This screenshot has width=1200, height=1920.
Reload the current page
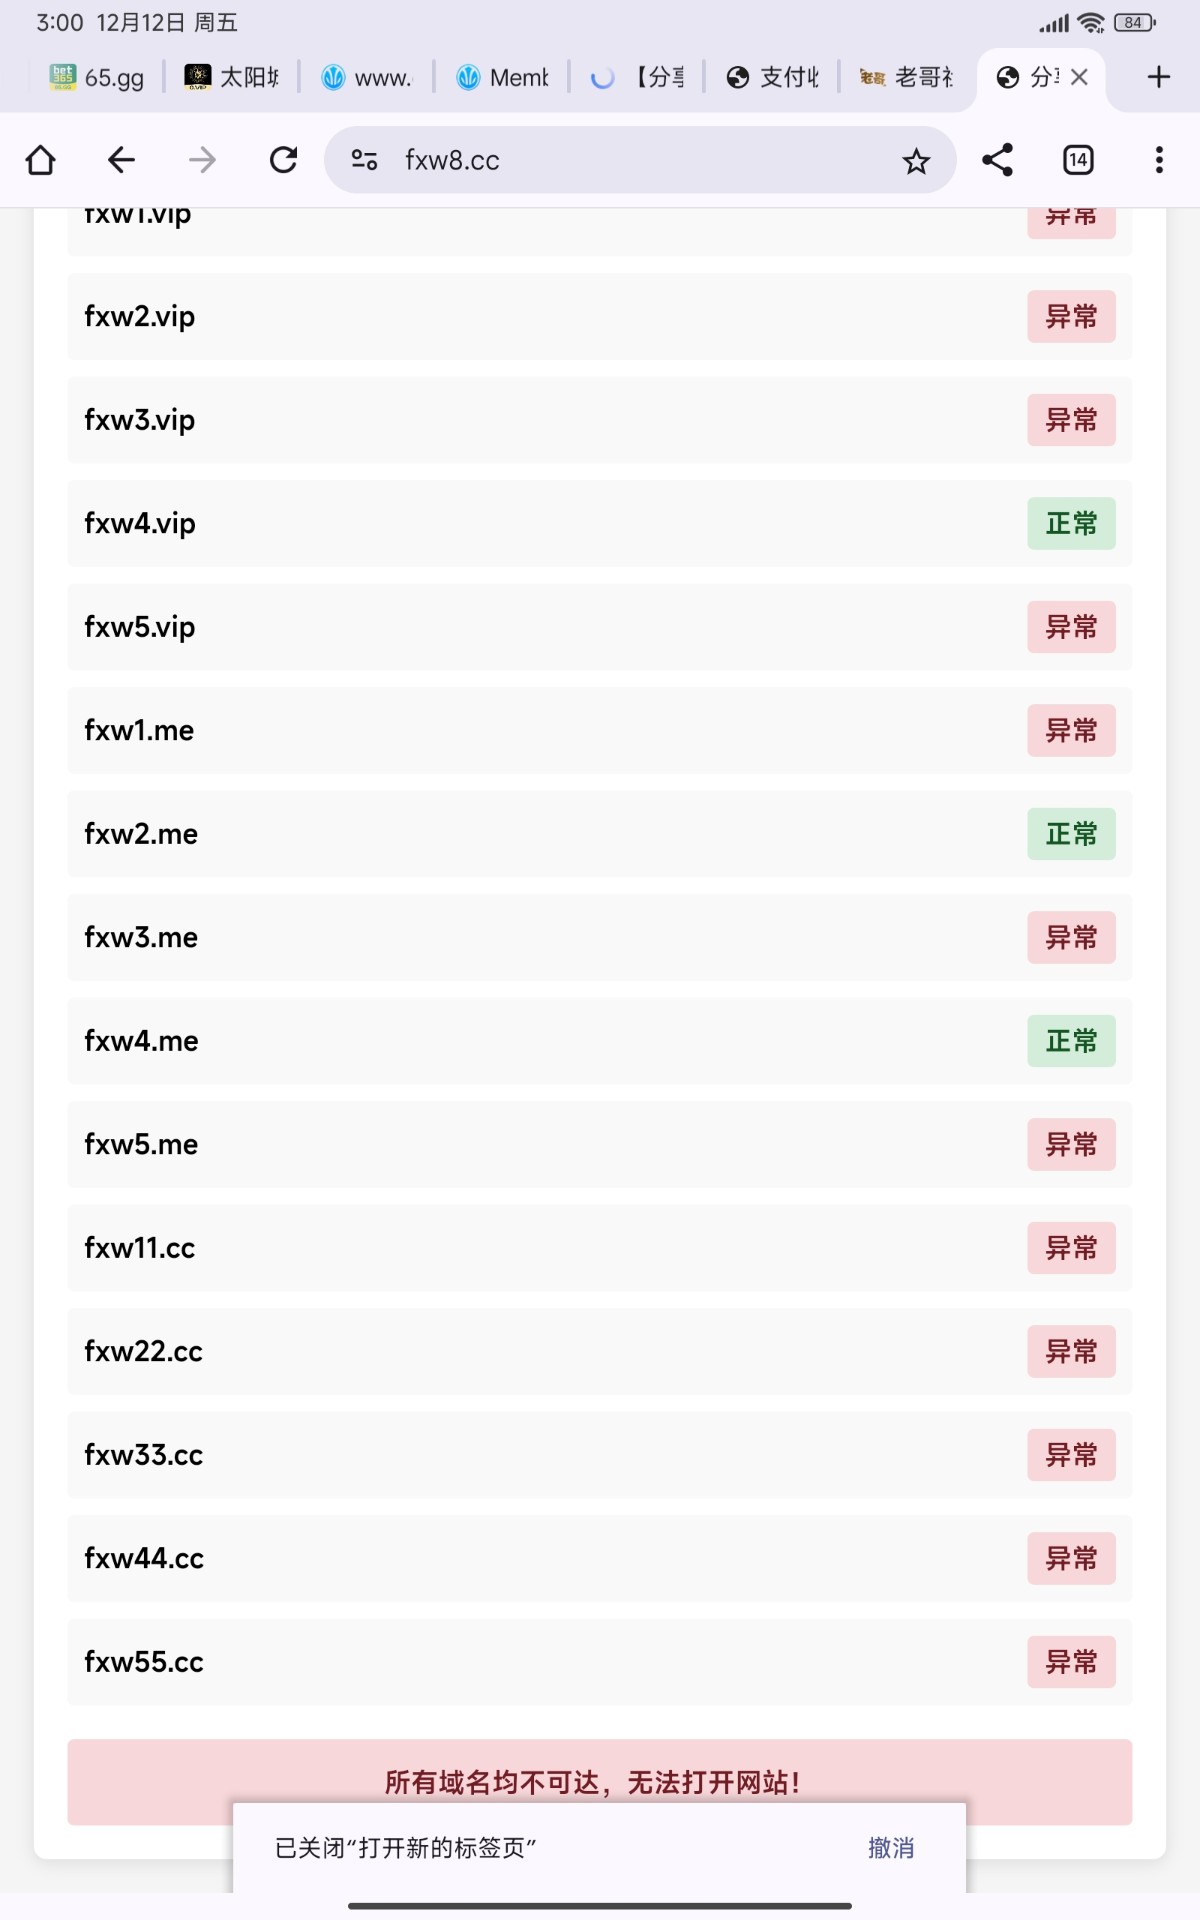(x=284, y=160)
